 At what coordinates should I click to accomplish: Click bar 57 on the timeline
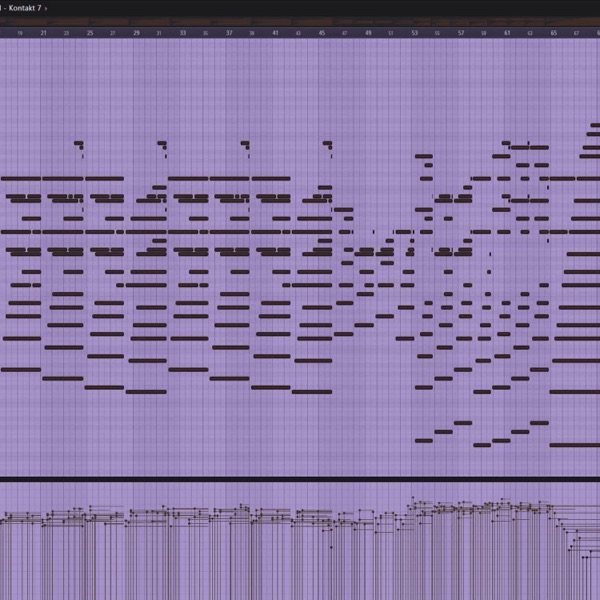click(461, 33)
